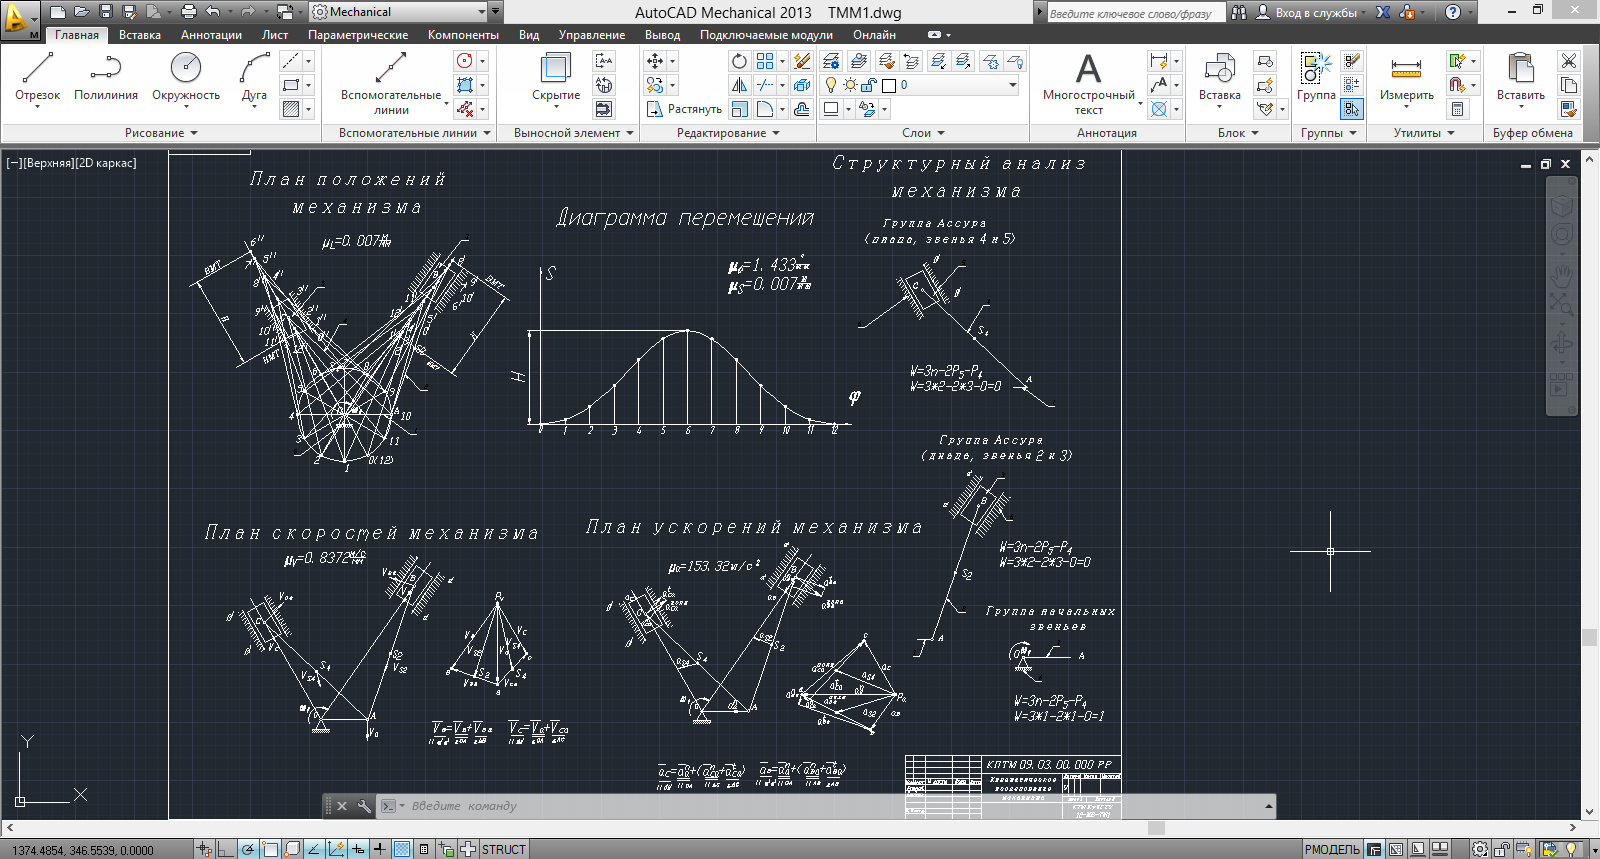Select the Окружность circle tool
This screenshot has height=859, width=1600.
(186, 78)
